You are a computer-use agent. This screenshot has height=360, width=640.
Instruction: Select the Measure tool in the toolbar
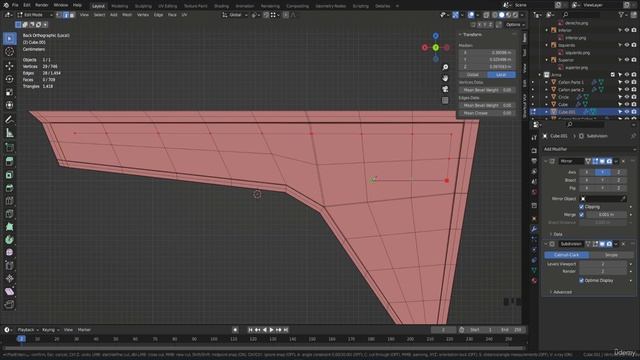point(9,133)
